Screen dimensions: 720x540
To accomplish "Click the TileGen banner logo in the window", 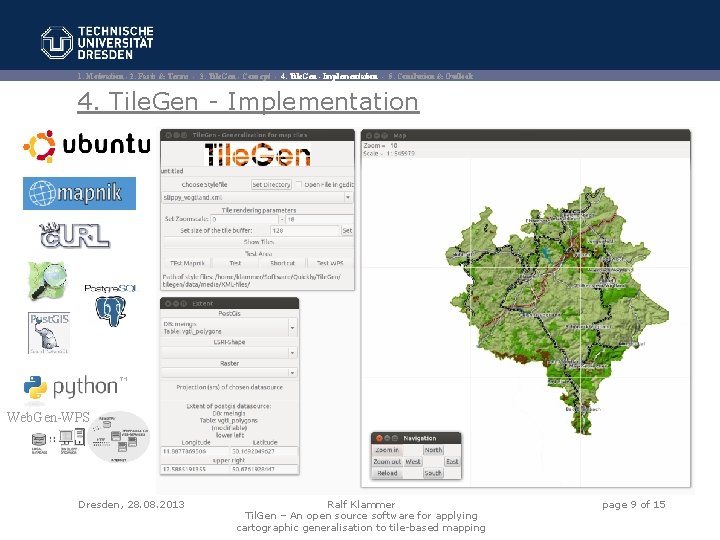I will [257, 154].
